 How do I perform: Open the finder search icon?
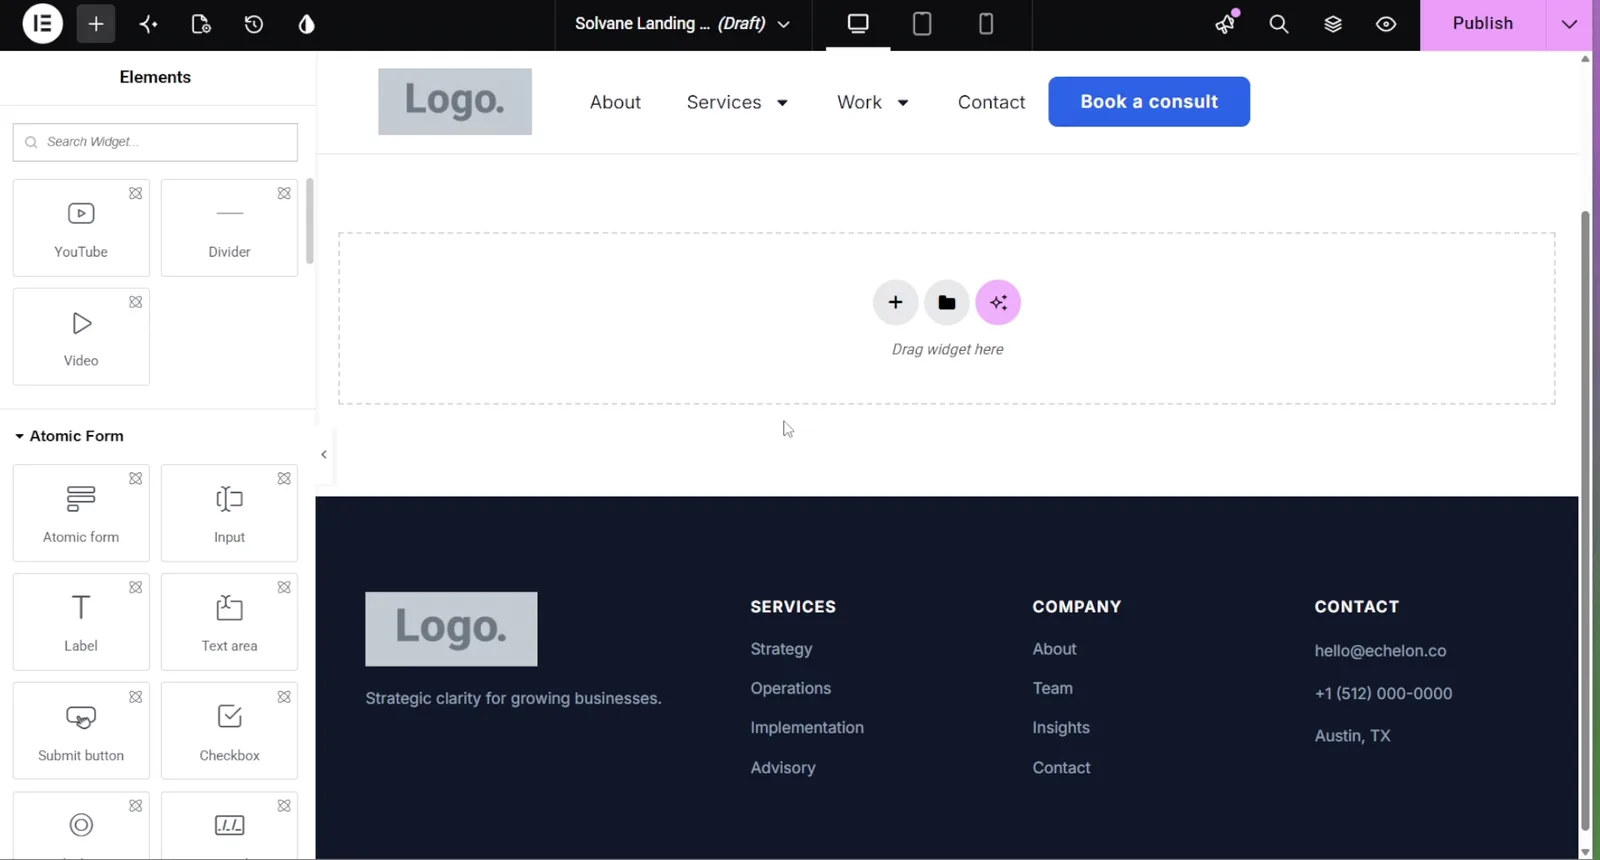coord(1279,24)
